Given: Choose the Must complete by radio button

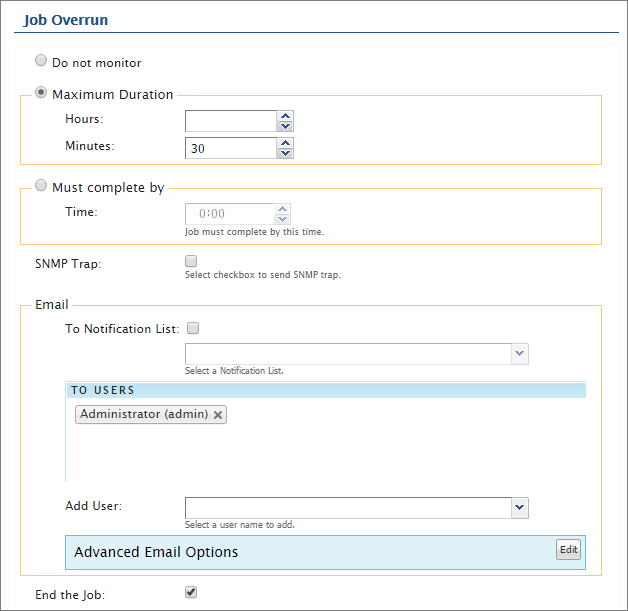Looking at the screenshot, I should [x=41, y=186].
